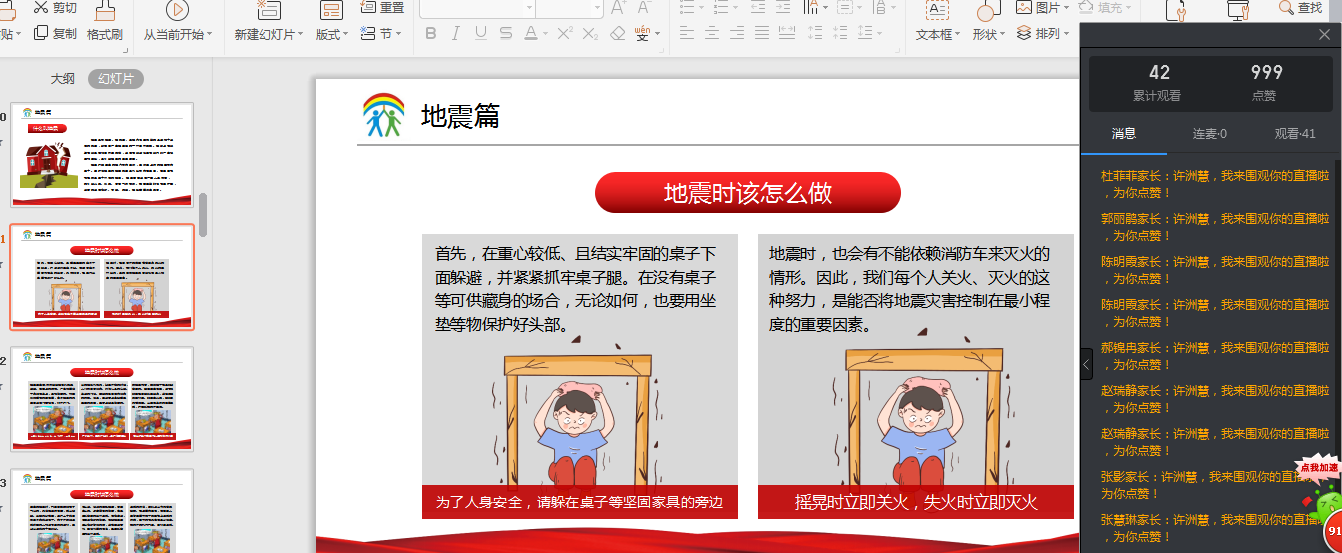The height and width of the screenshot is (553, 1342).
Task: Click the Find (查找) magnifier icon
Action: coord(1287,7)
